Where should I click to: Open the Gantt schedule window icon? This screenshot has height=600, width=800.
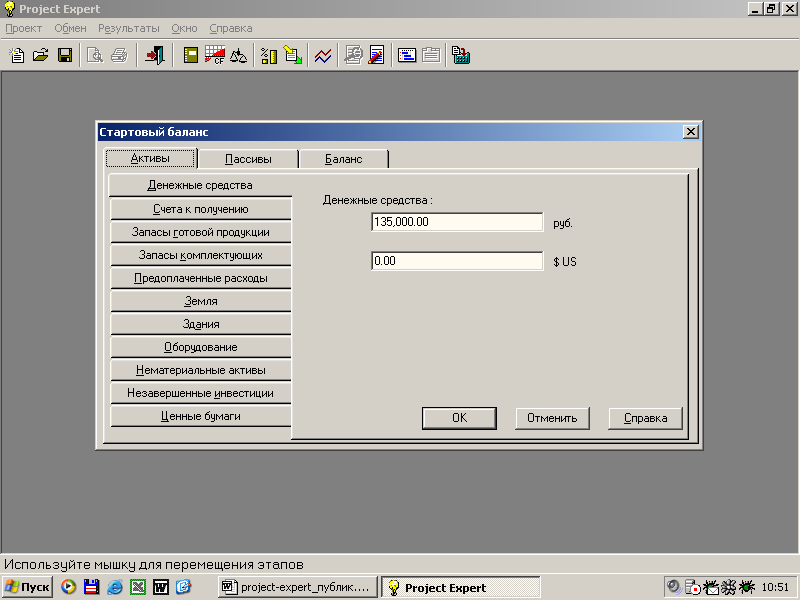coord(407,55)
